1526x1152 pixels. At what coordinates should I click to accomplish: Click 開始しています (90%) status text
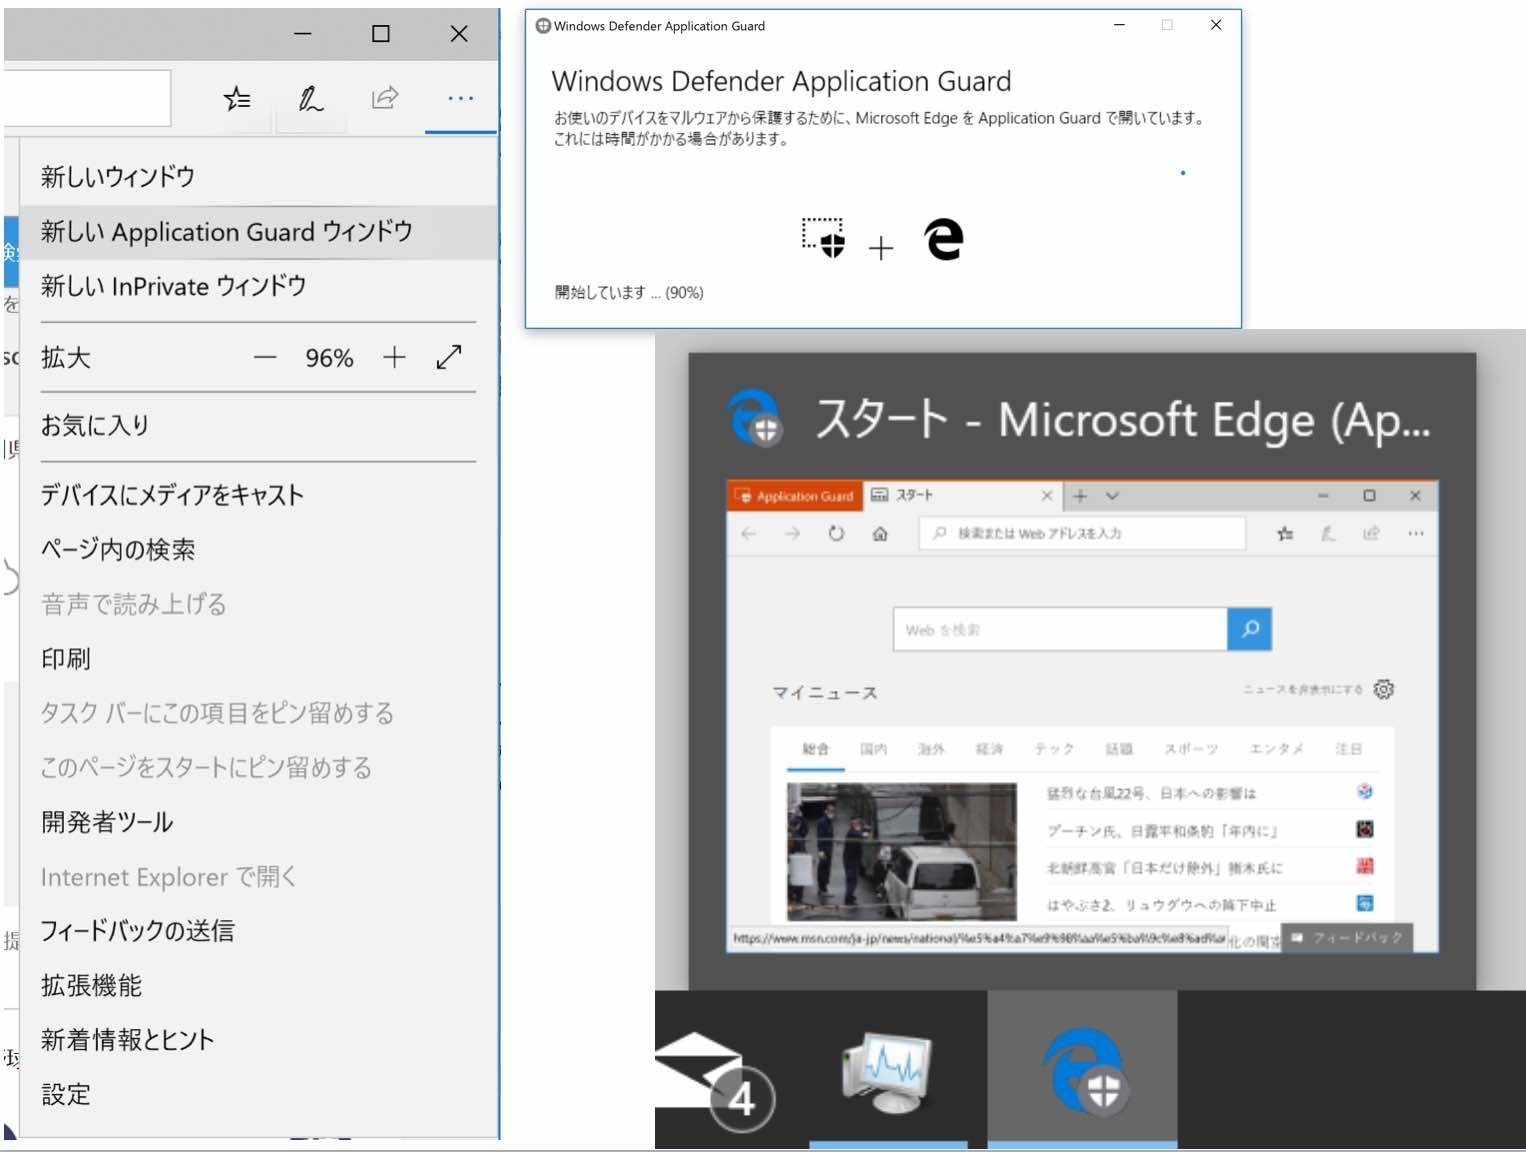pos(629,292)
